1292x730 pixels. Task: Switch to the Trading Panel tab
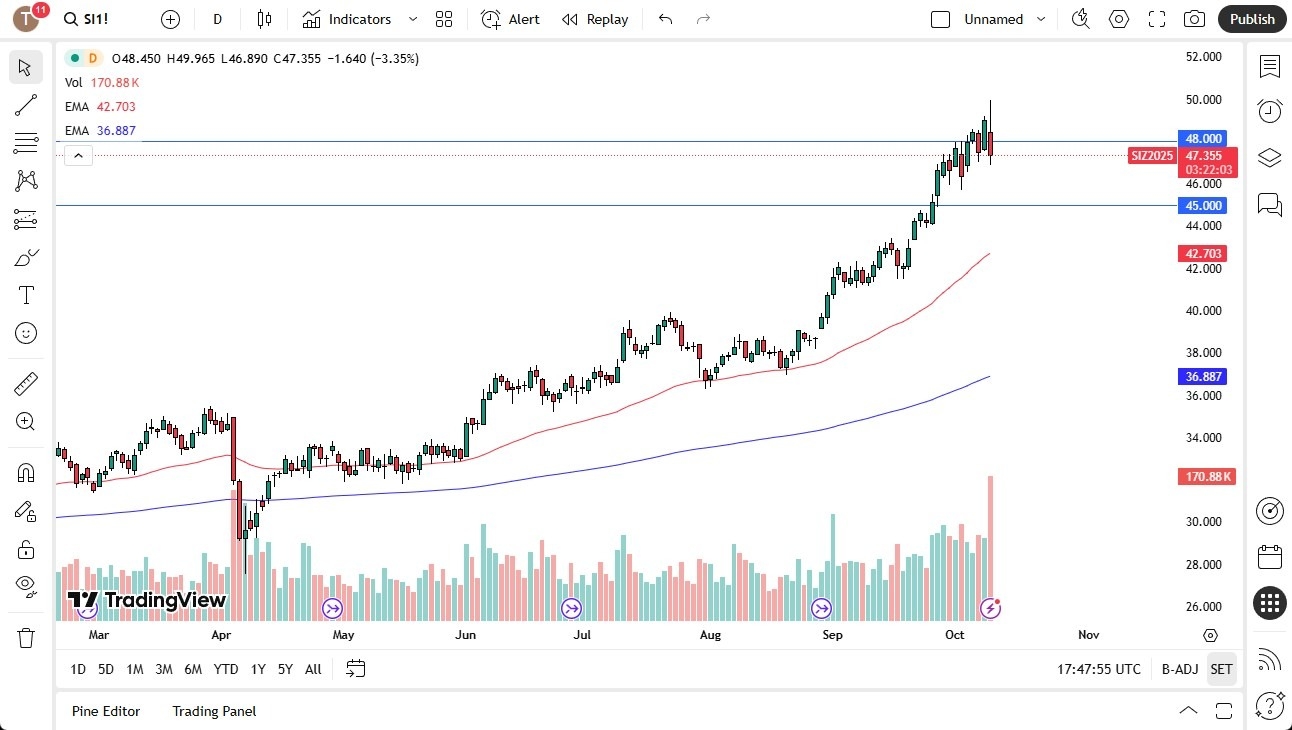coord(213,711)
